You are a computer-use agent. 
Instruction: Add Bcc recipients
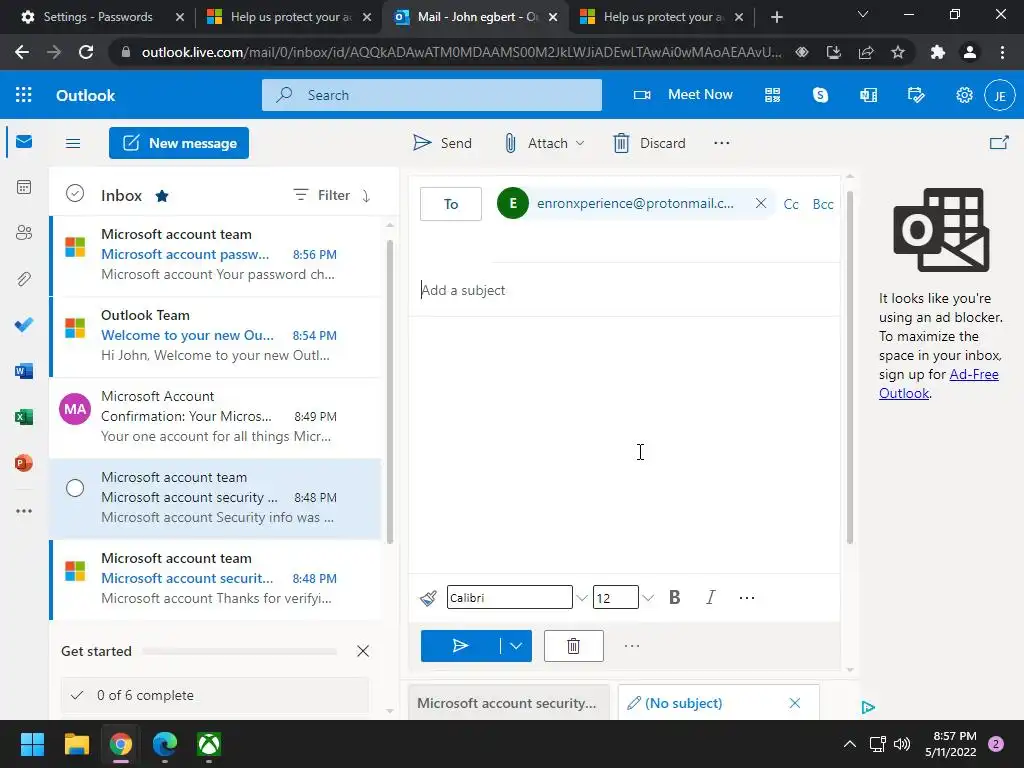coord(823,204)
